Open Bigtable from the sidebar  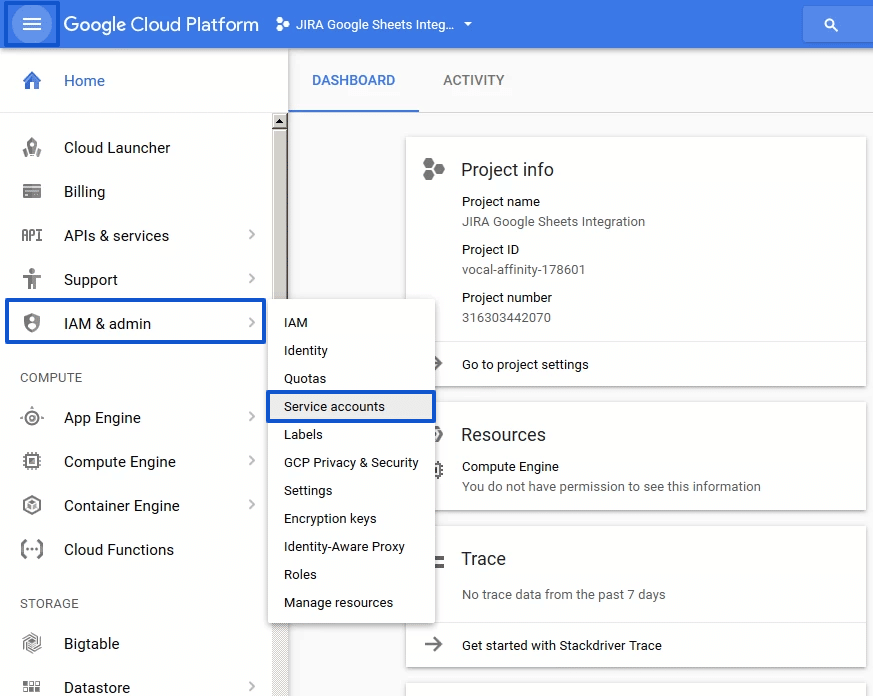pos(91,644)
